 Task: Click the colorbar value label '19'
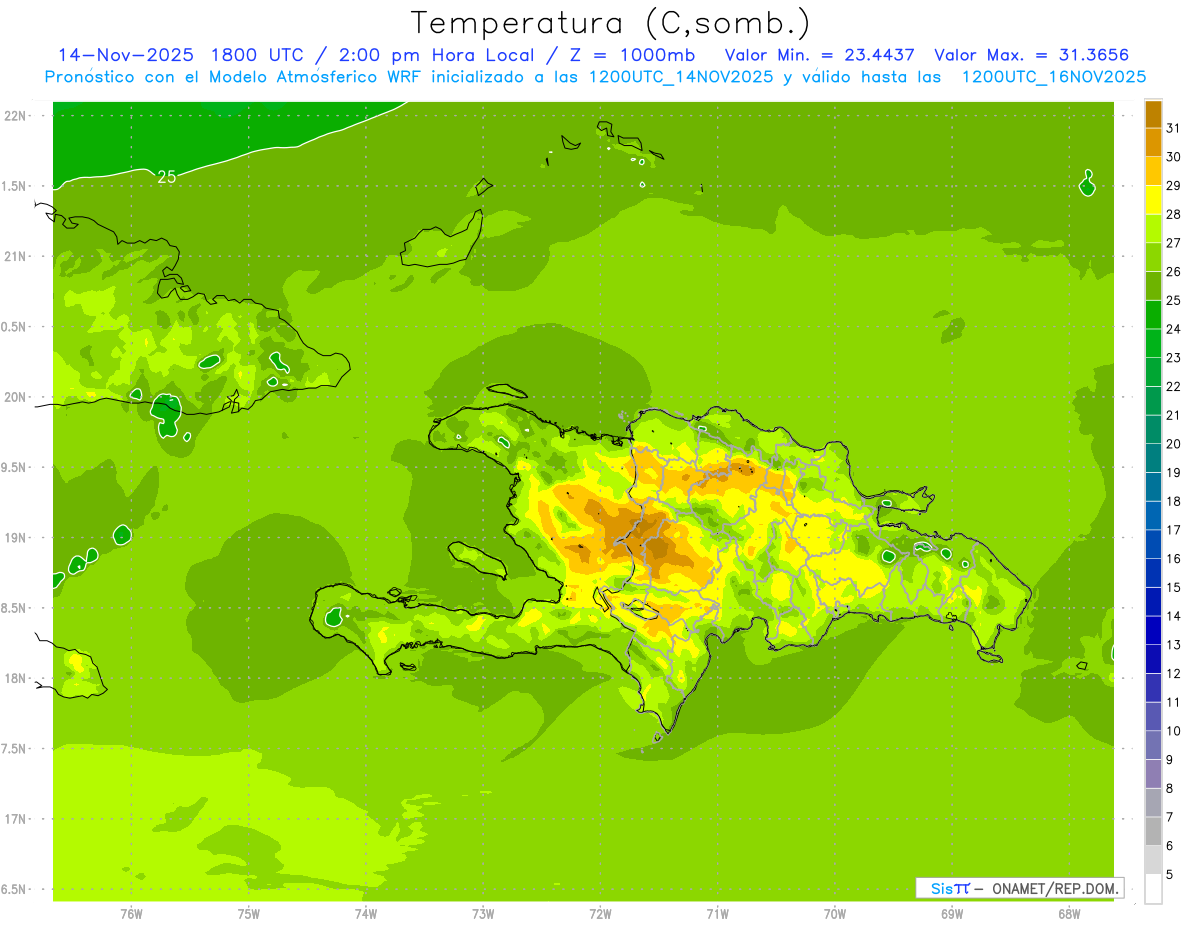pyautogui.click(x=1174, y=472)
